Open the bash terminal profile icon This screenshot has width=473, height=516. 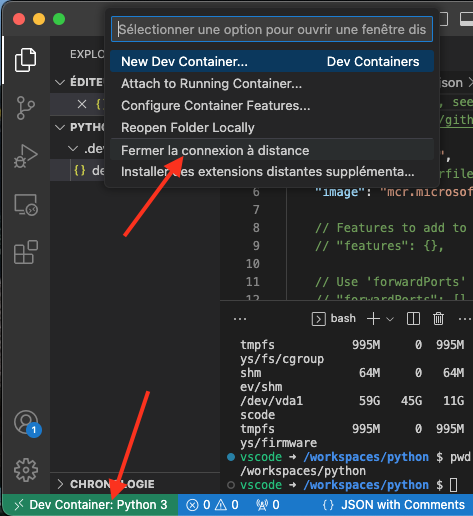coord(319,319)
